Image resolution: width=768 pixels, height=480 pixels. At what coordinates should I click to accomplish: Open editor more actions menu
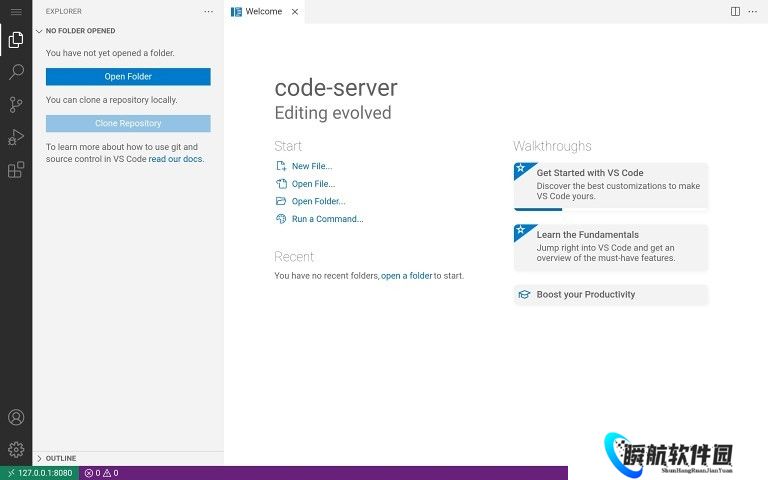(x=753, y=11)
